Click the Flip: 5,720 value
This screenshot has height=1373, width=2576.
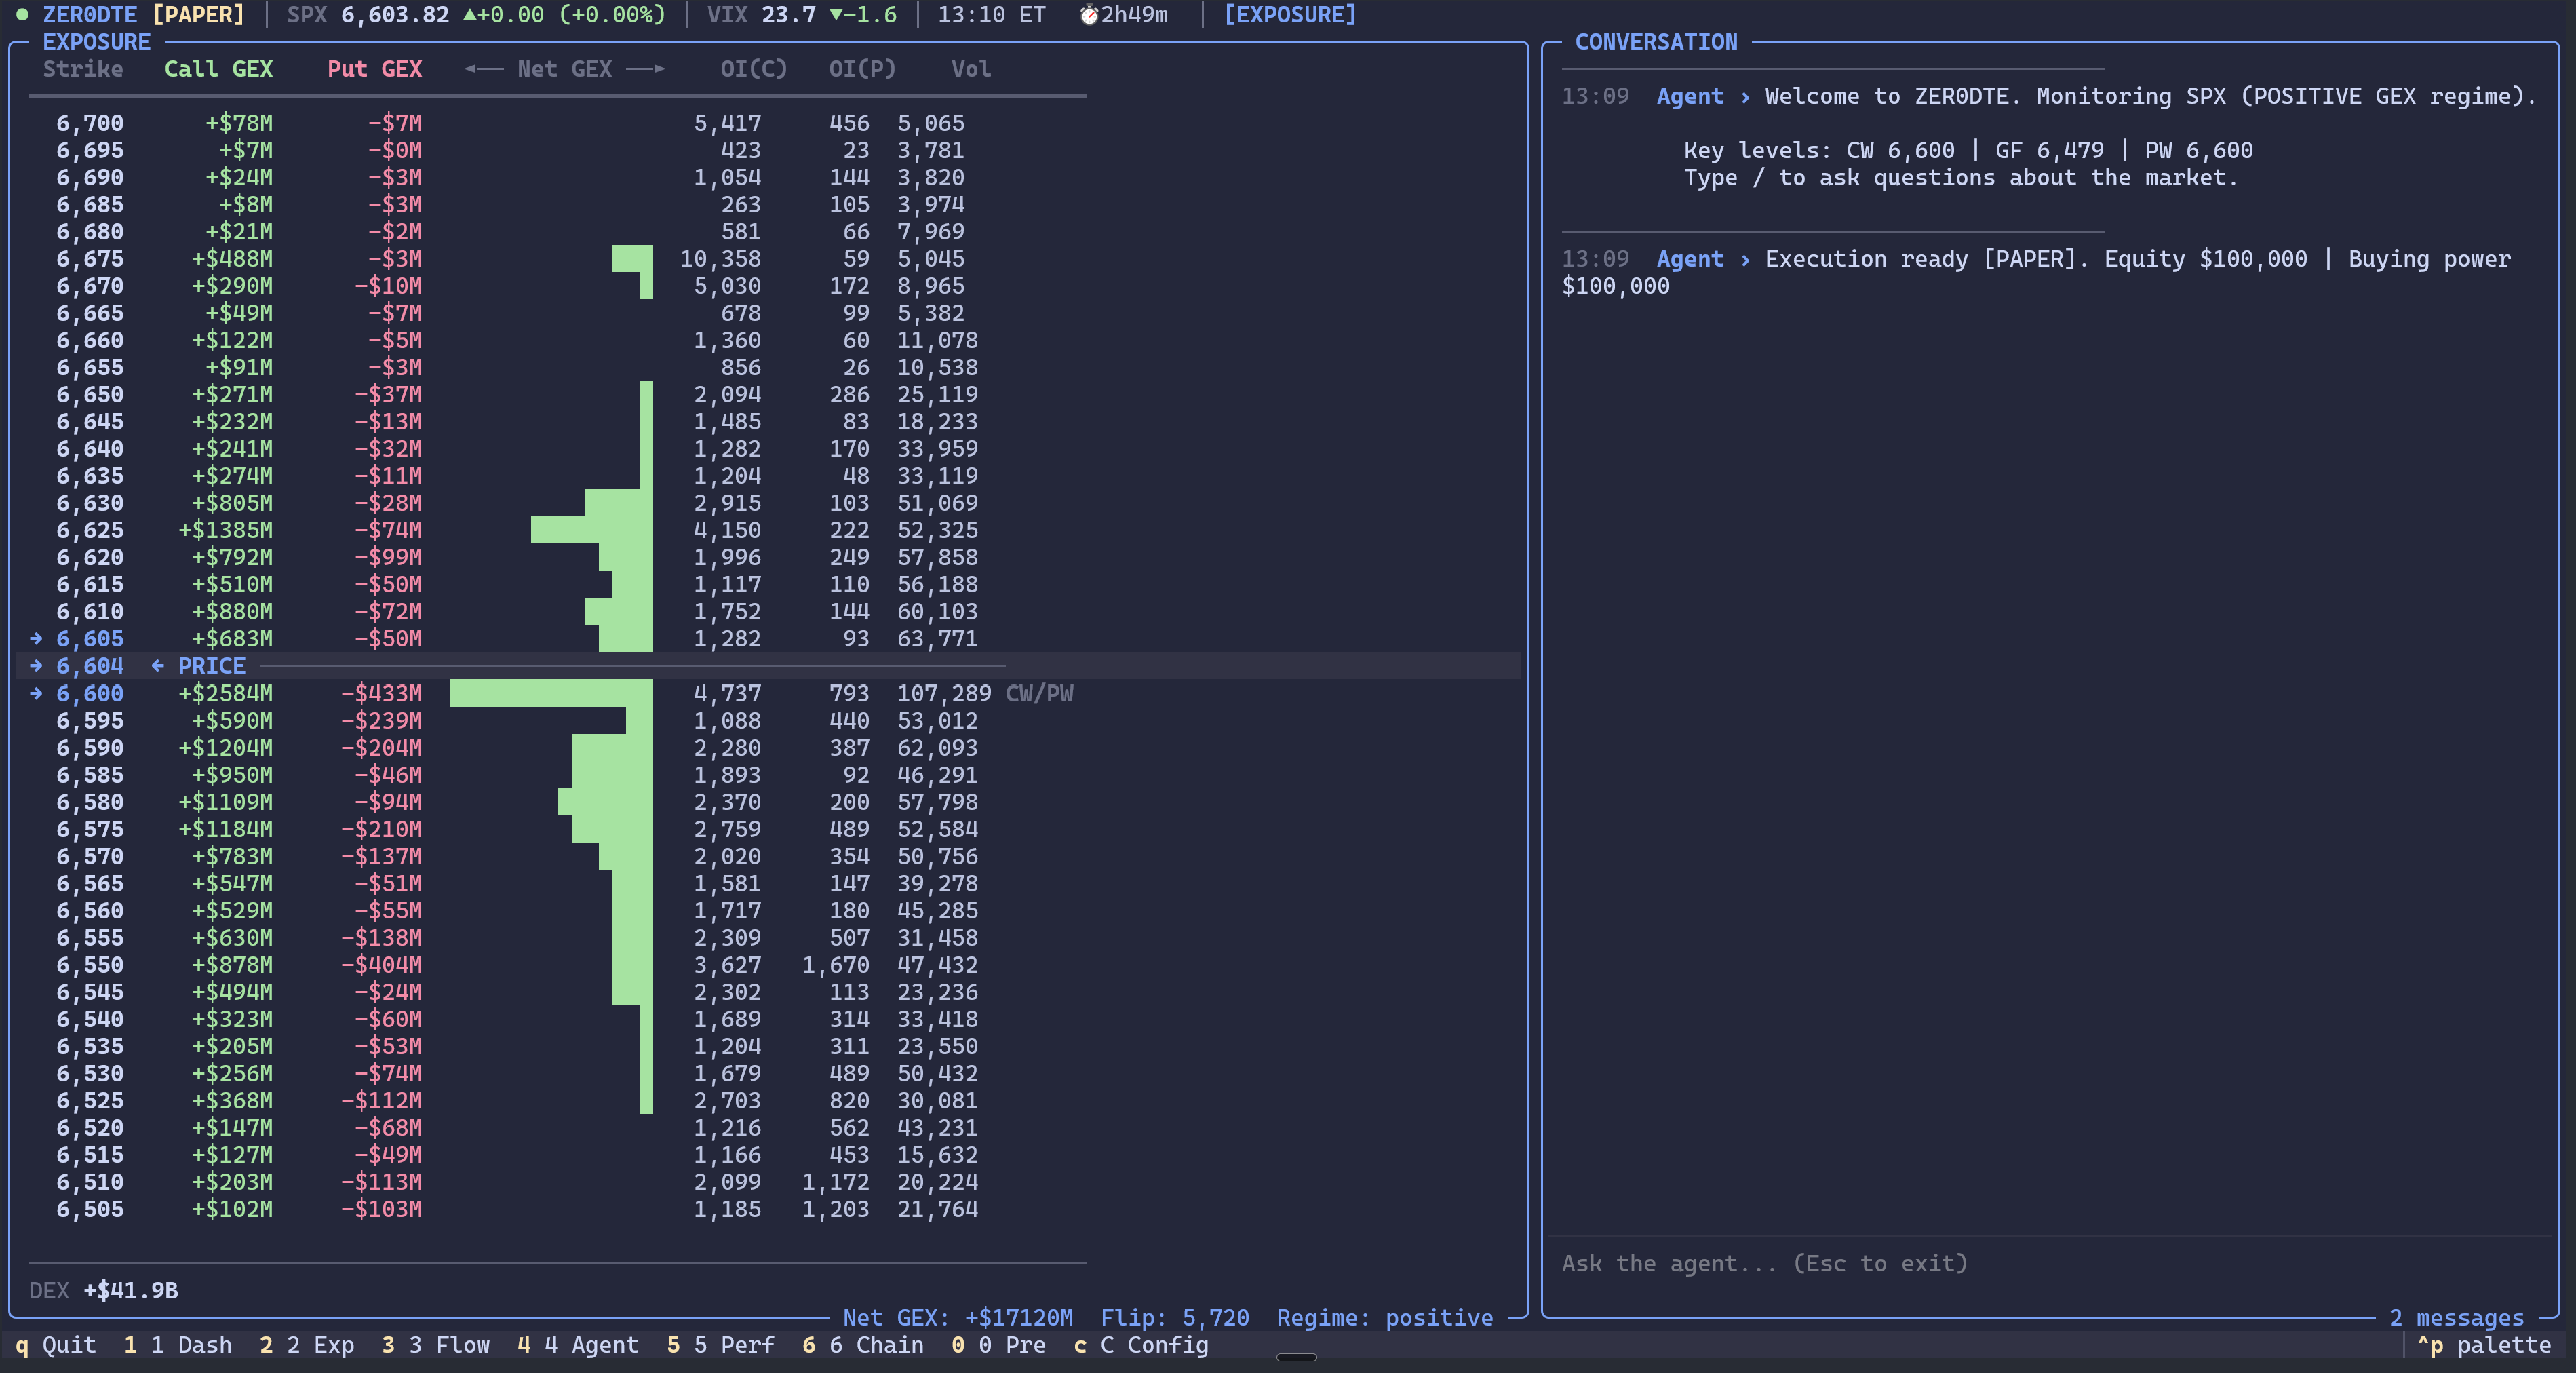[x=1175, y=1318]
